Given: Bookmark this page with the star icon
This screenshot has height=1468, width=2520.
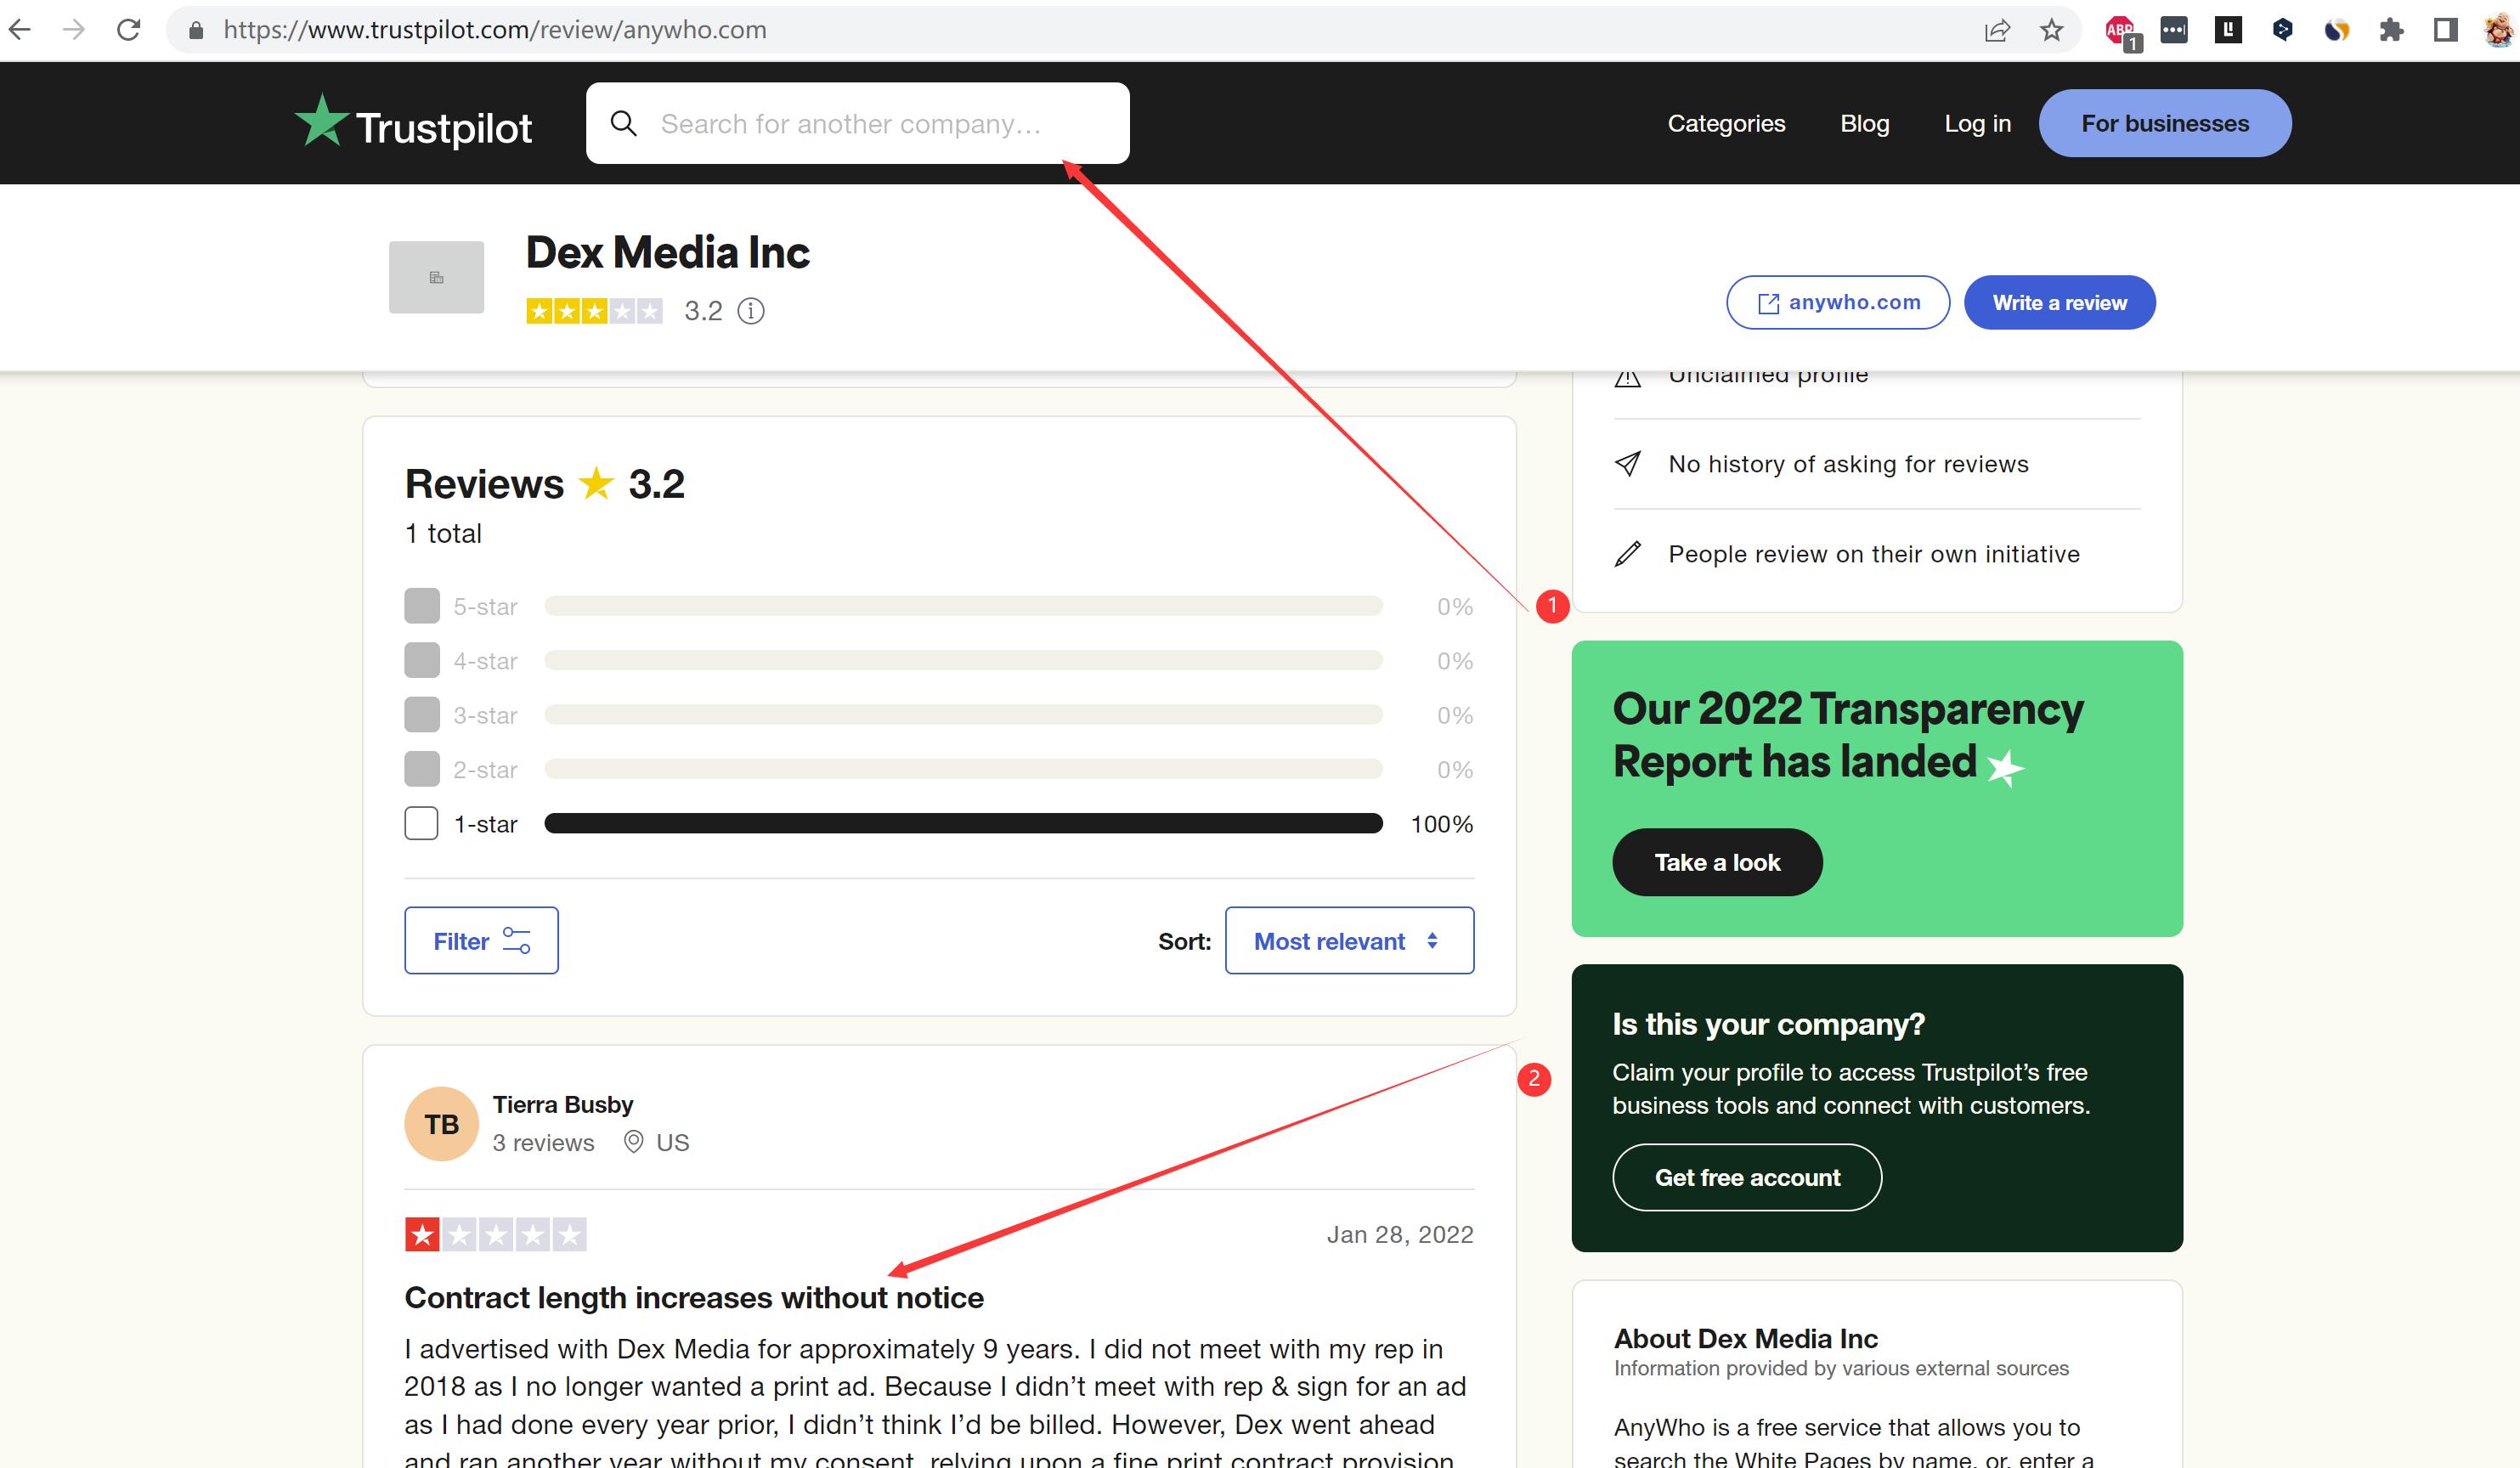Looking at the screenshot, I should (2051, 30).
